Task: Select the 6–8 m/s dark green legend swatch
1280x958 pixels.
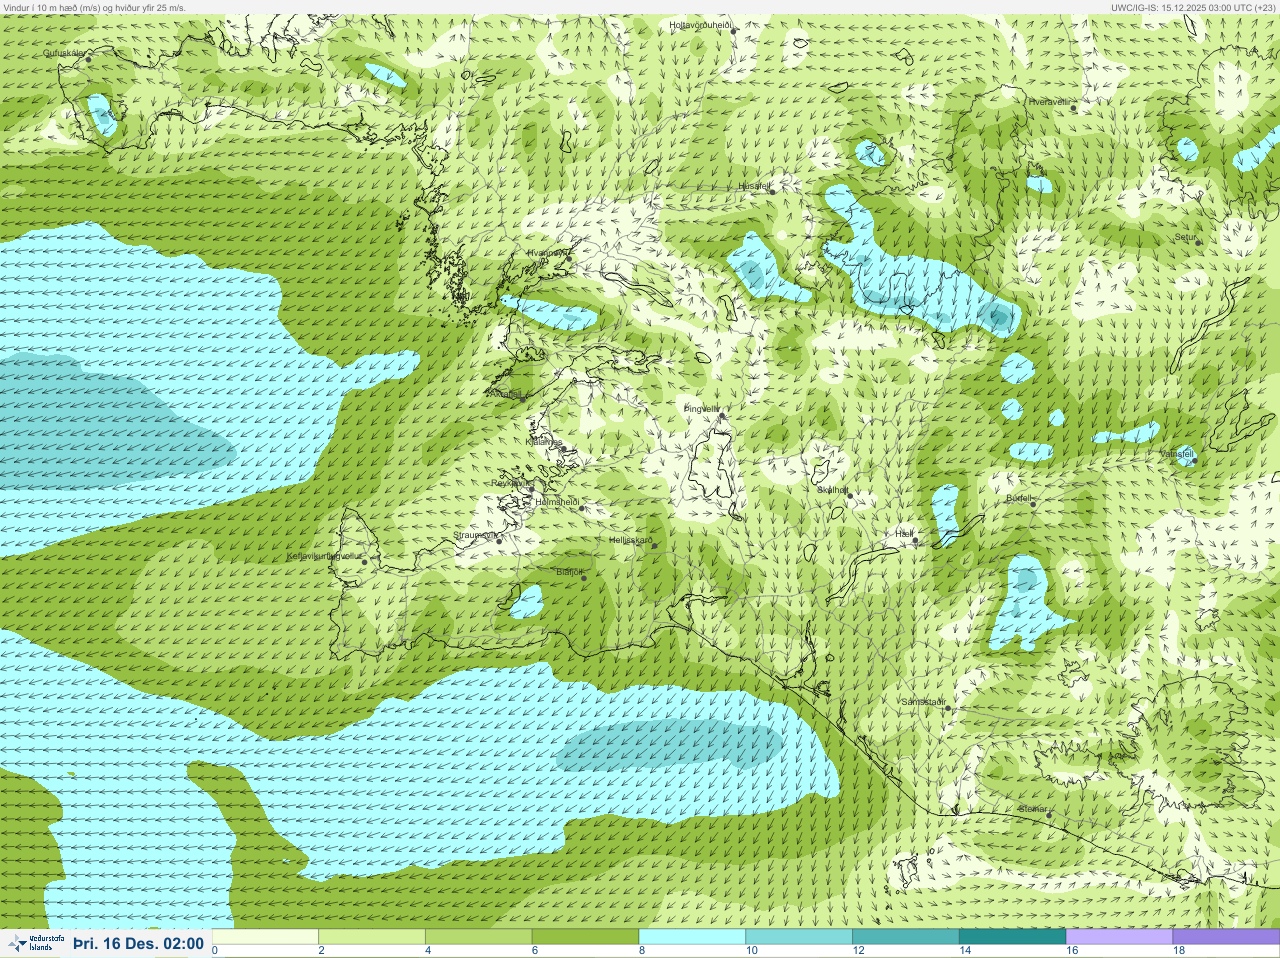Action: tap(585, 937)
